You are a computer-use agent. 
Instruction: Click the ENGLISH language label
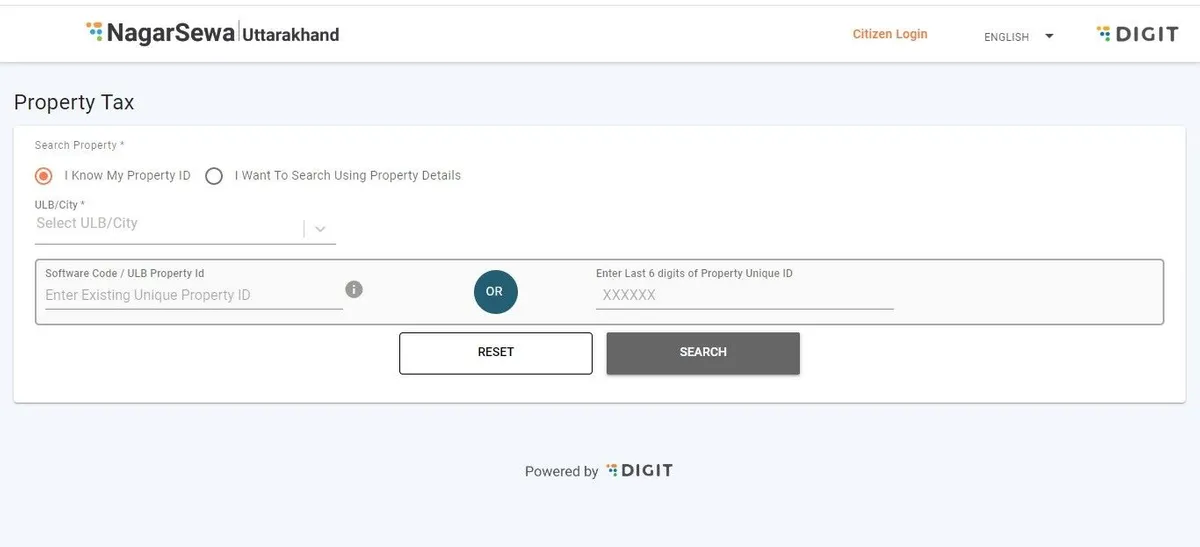tap(1006, 37)
